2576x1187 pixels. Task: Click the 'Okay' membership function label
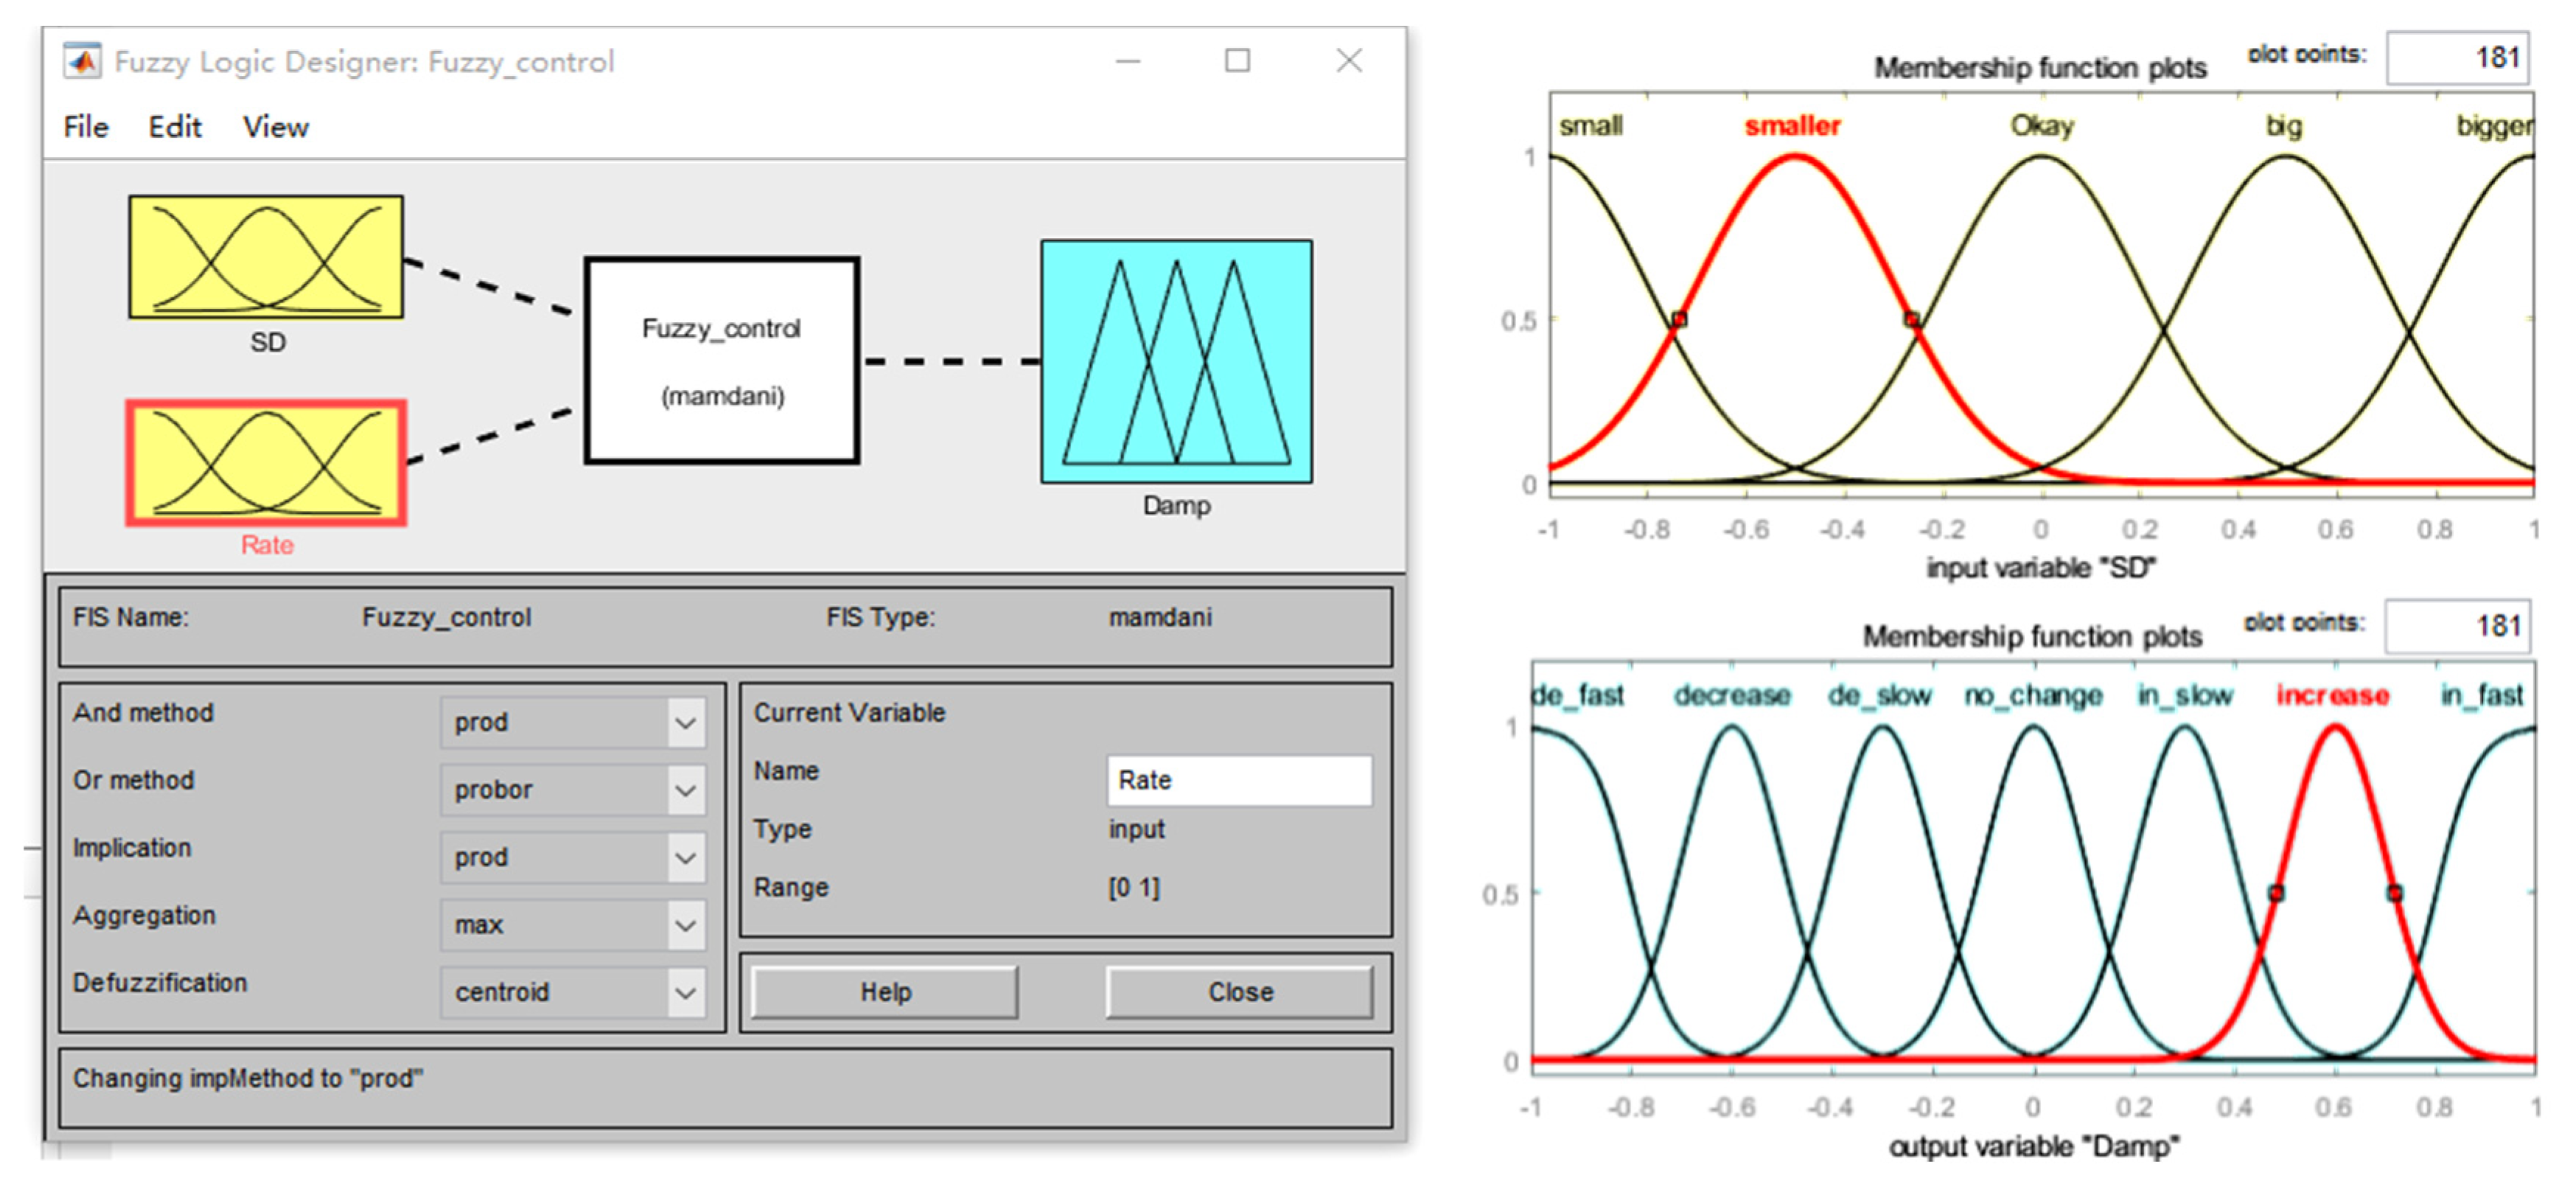tap(2042, 126)
